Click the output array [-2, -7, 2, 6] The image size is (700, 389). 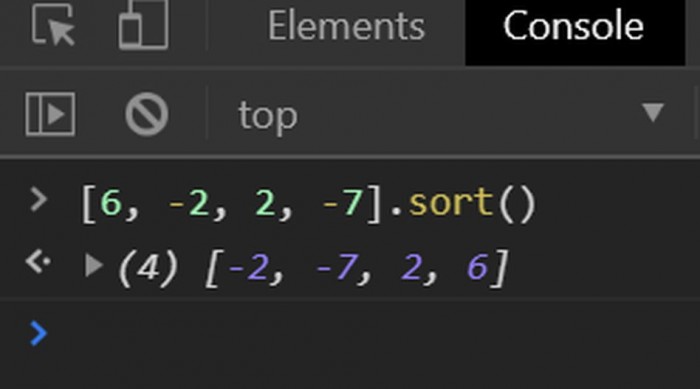356,268
